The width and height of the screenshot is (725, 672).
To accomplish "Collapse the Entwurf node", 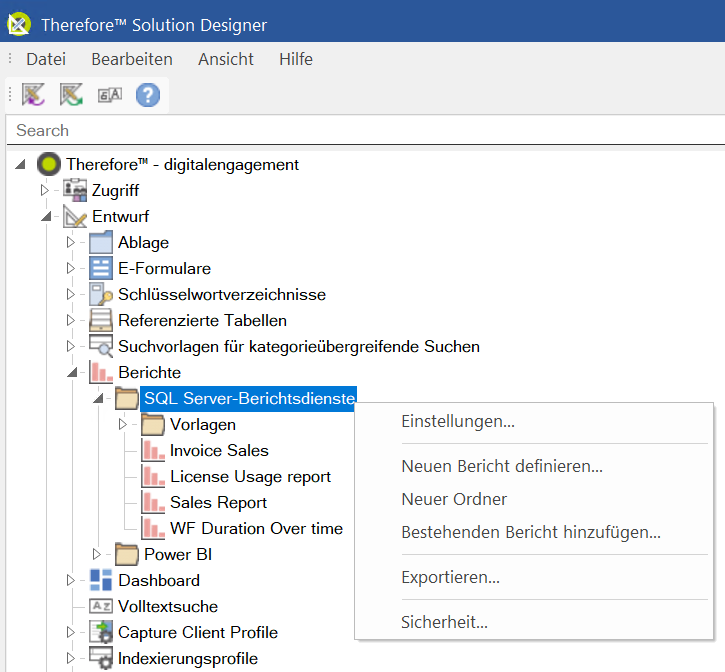I will (x=46, y=216).
